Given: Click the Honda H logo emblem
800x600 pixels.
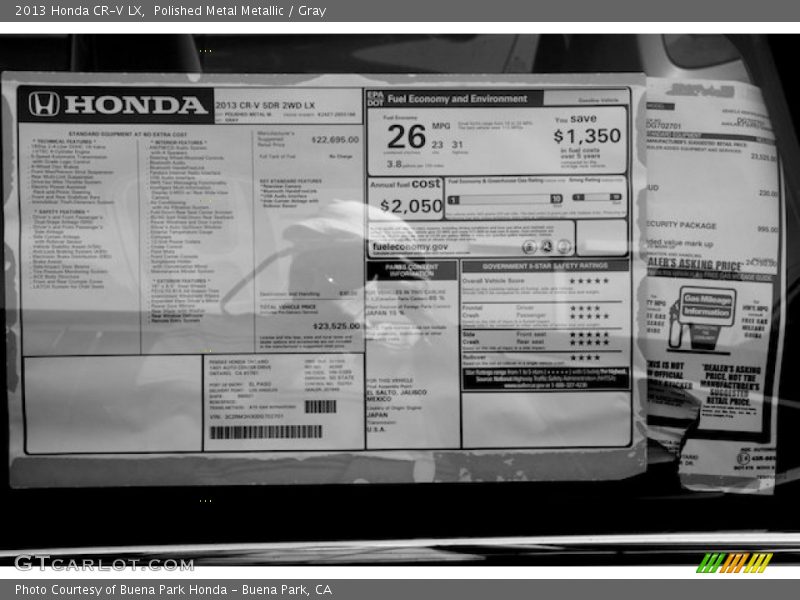Looking at the screenshot, I should click(x=44, y=104).
